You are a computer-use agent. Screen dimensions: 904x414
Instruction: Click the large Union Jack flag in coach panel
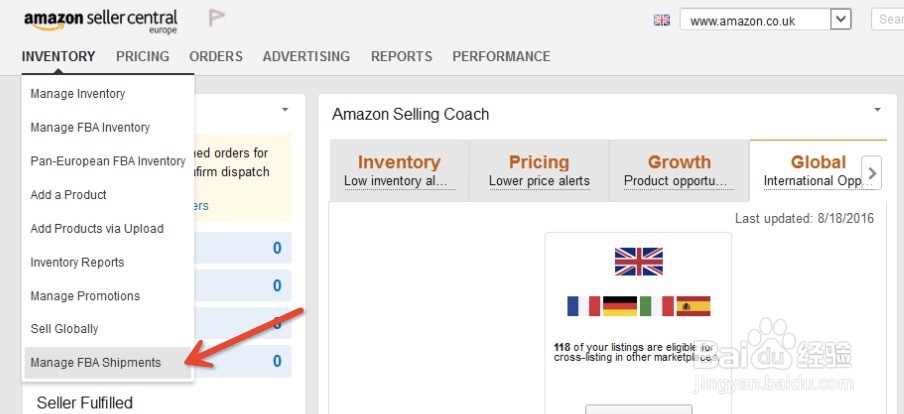[x=638, y=262]
